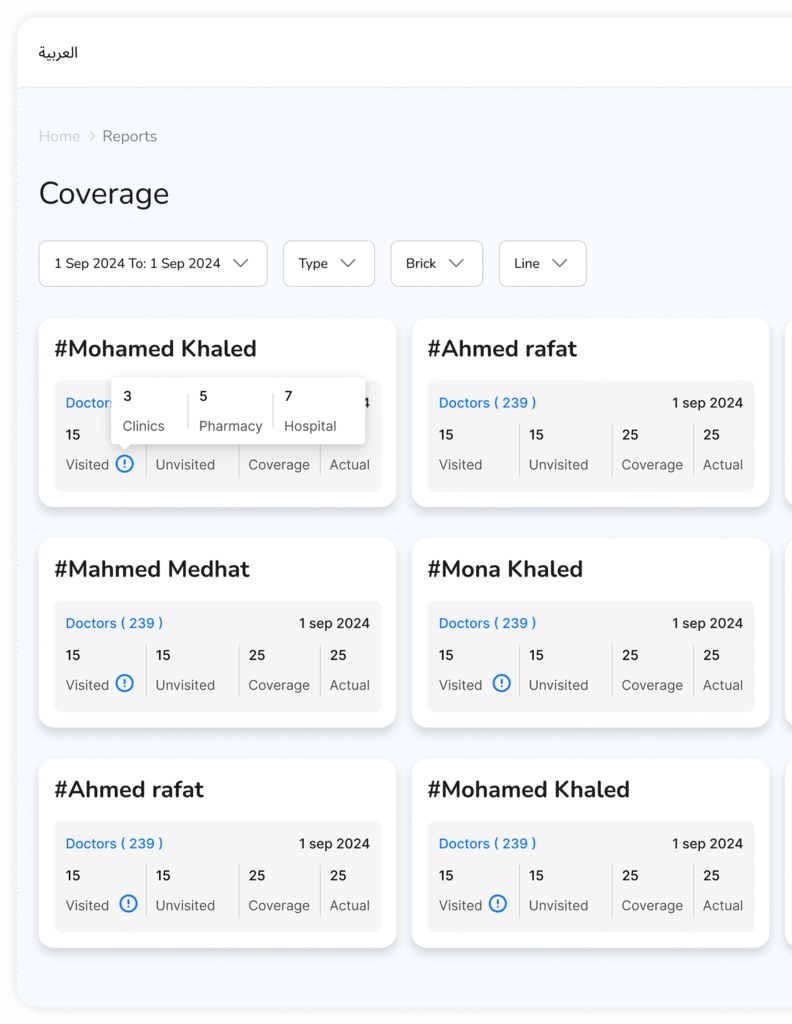Click the info icon in Mahmed Medhat card
Image resolution: width=792 pixels, height=1024 pixels.
click(x=125, y=684)
